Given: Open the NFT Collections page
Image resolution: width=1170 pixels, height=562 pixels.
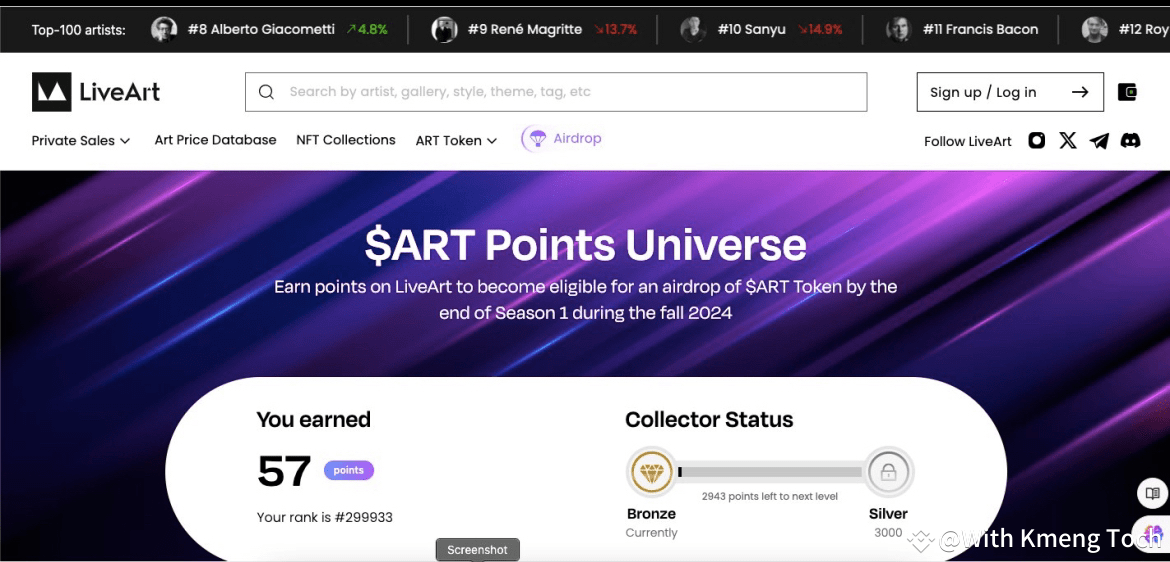Looking at the screenshot, I should [345, 140].
